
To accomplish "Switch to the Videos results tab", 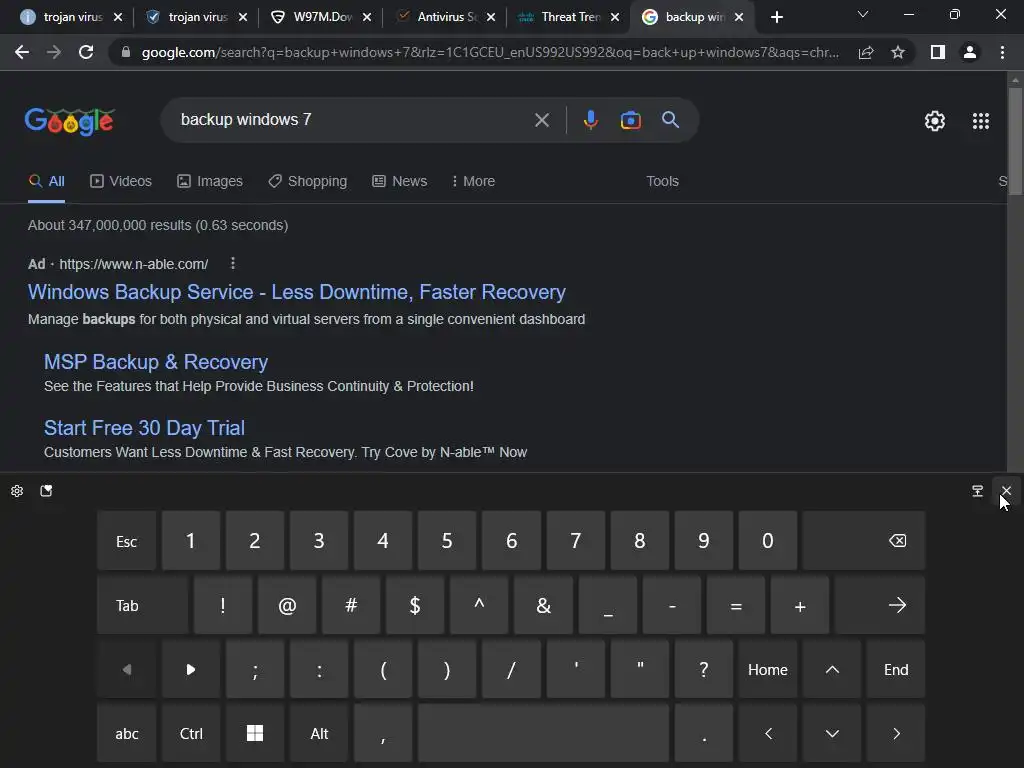I will tap(121, 181).
